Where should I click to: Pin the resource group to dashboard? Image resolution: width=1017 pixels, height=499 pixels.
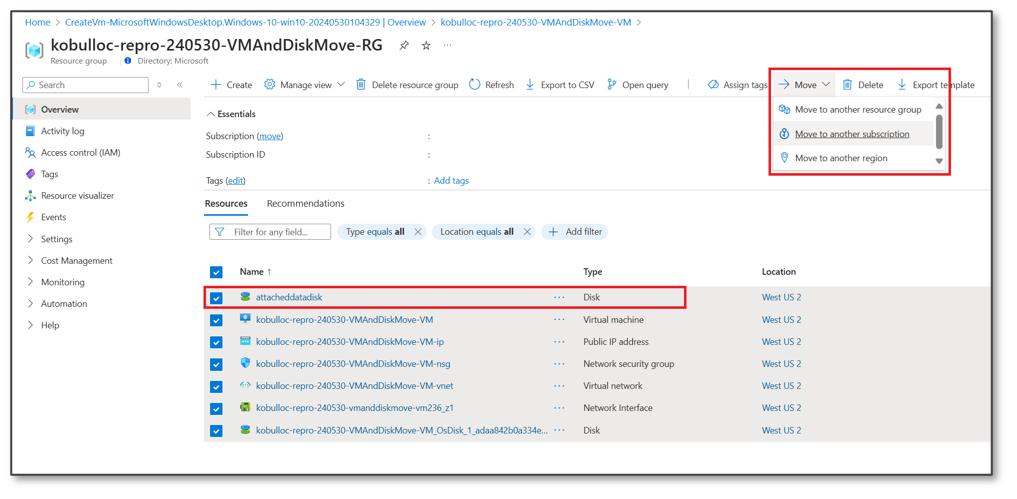tap(403, 45)
